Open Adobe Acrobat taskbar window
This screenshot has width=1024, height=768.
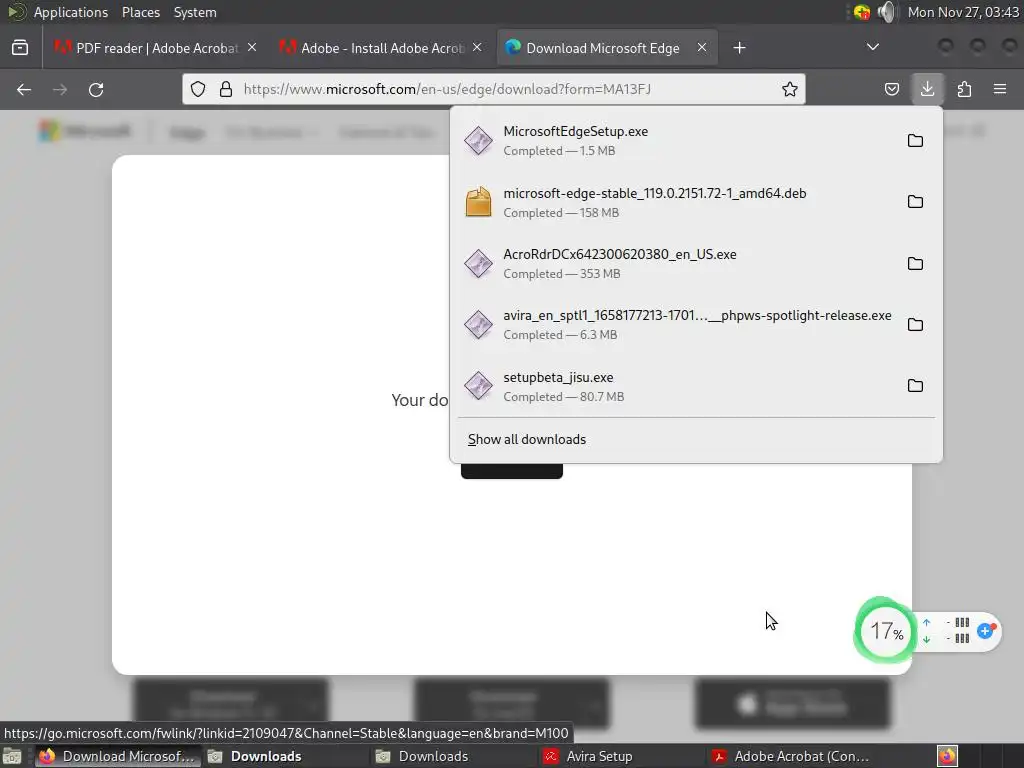pyautogui.click(x=789, y=756)
